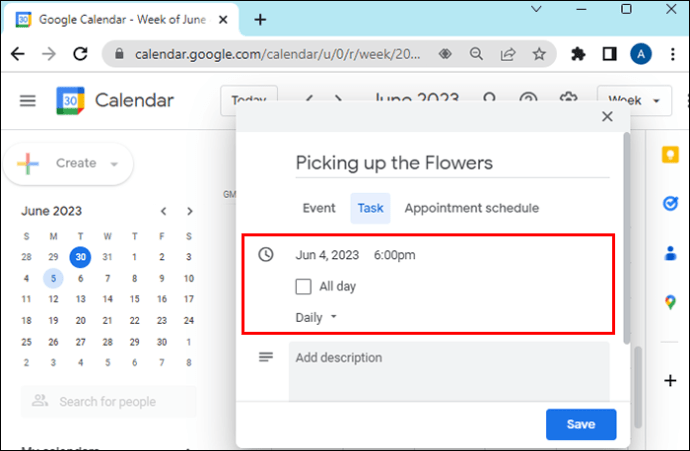Click the plus icon to get add-ons

pos(669,380)
